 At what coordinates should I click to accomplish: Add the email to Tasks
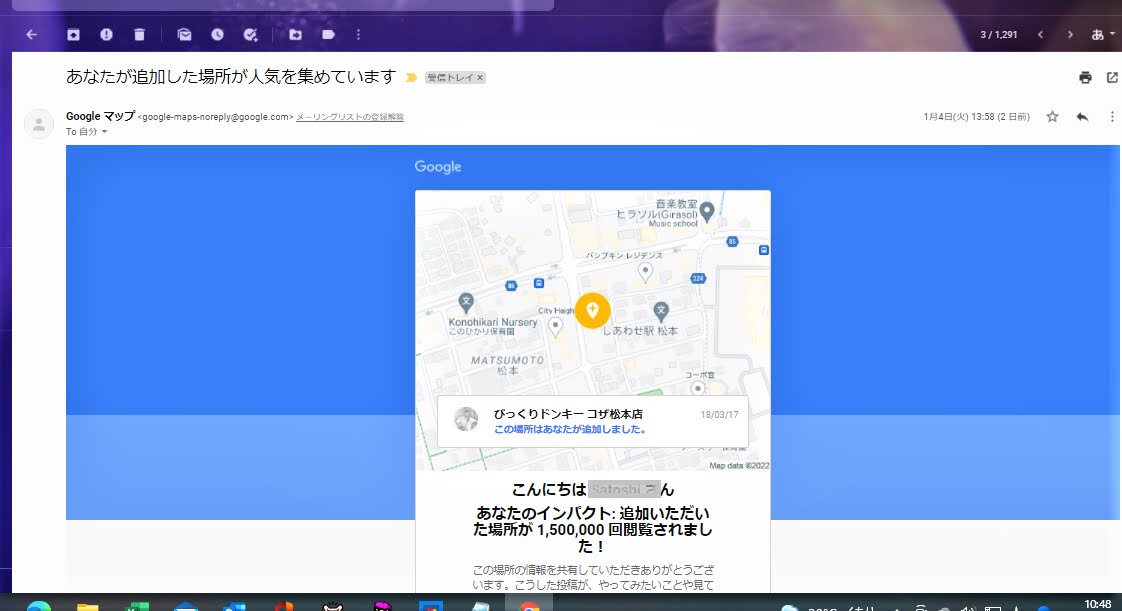point(250,34)
